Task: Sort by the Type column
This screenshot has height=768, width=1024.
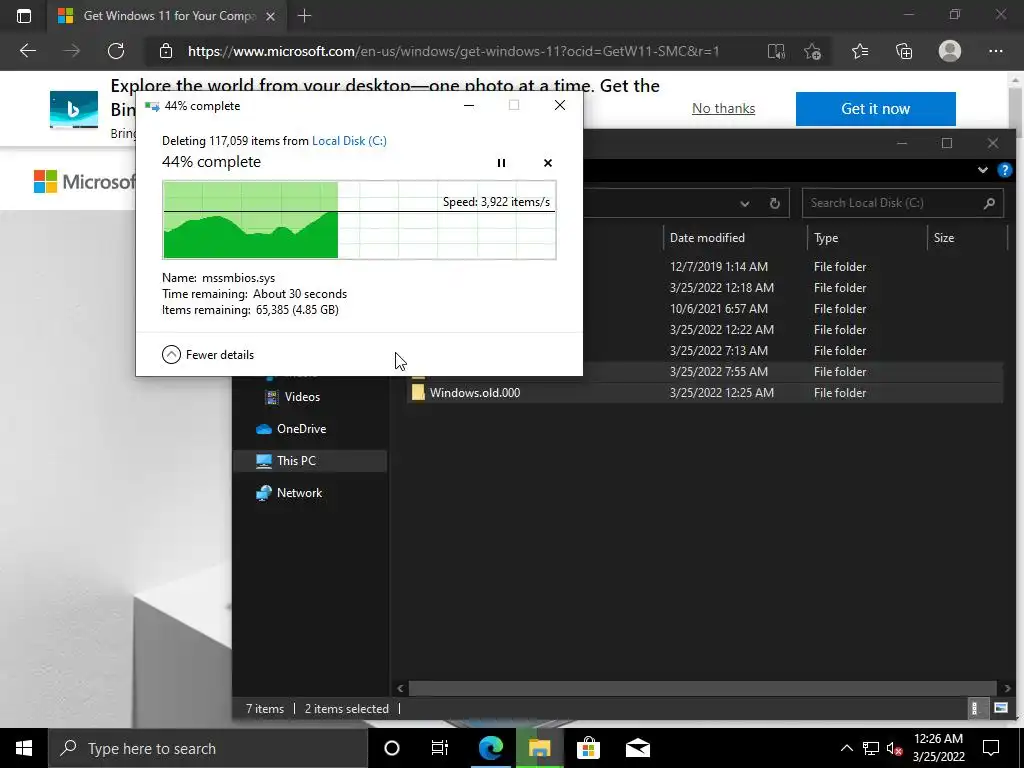Action: click(867, 238)
